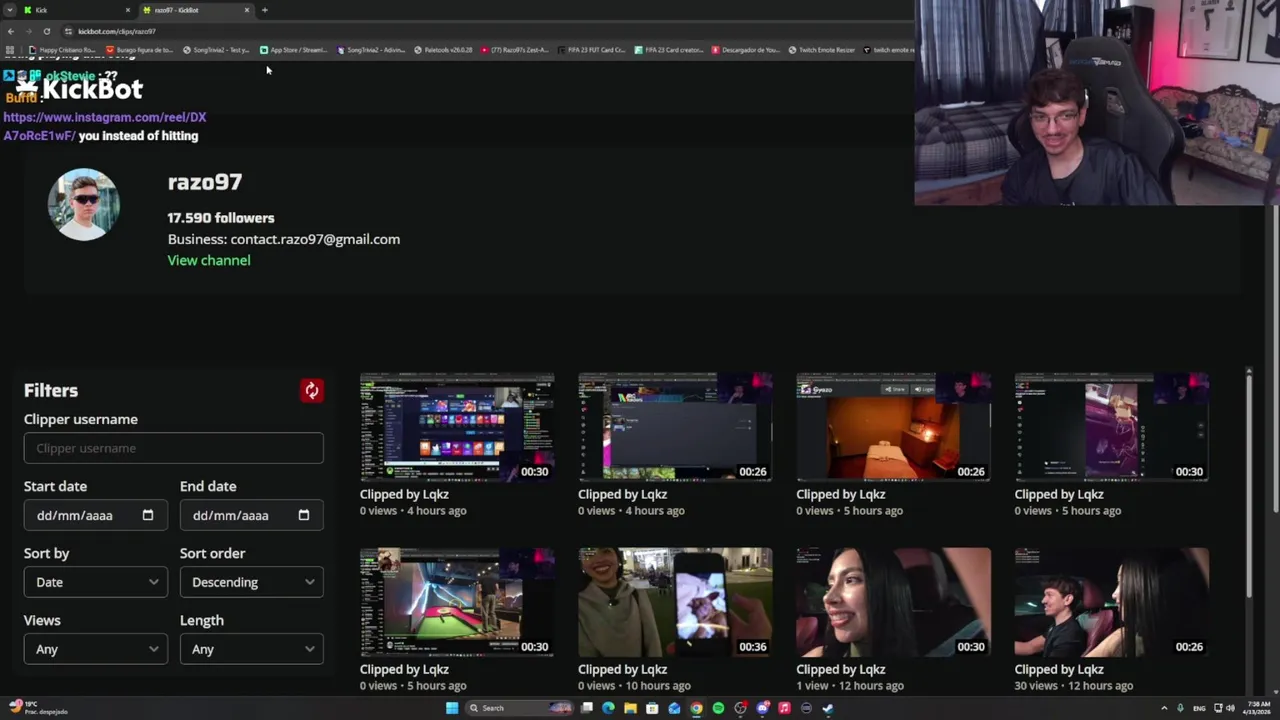Image resolution: width=1280 pixels, height=720 pixels.
Task: Click the End date input field
Action: (252, 515)
